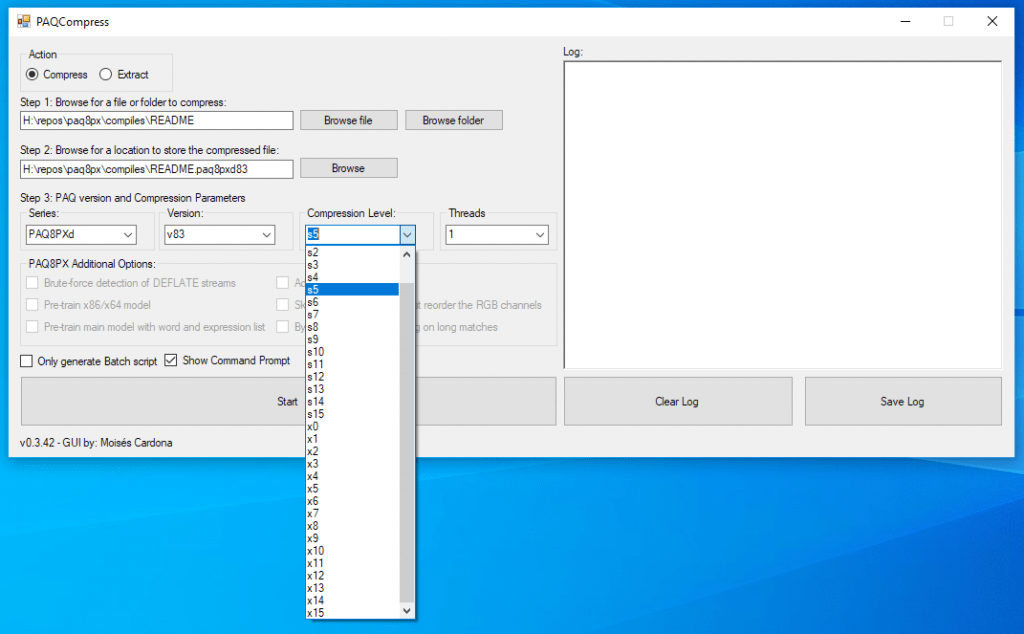Viewport: 1024px width, 634px height.
Task: Choose s14 from the level list
Action: [353, 402]
